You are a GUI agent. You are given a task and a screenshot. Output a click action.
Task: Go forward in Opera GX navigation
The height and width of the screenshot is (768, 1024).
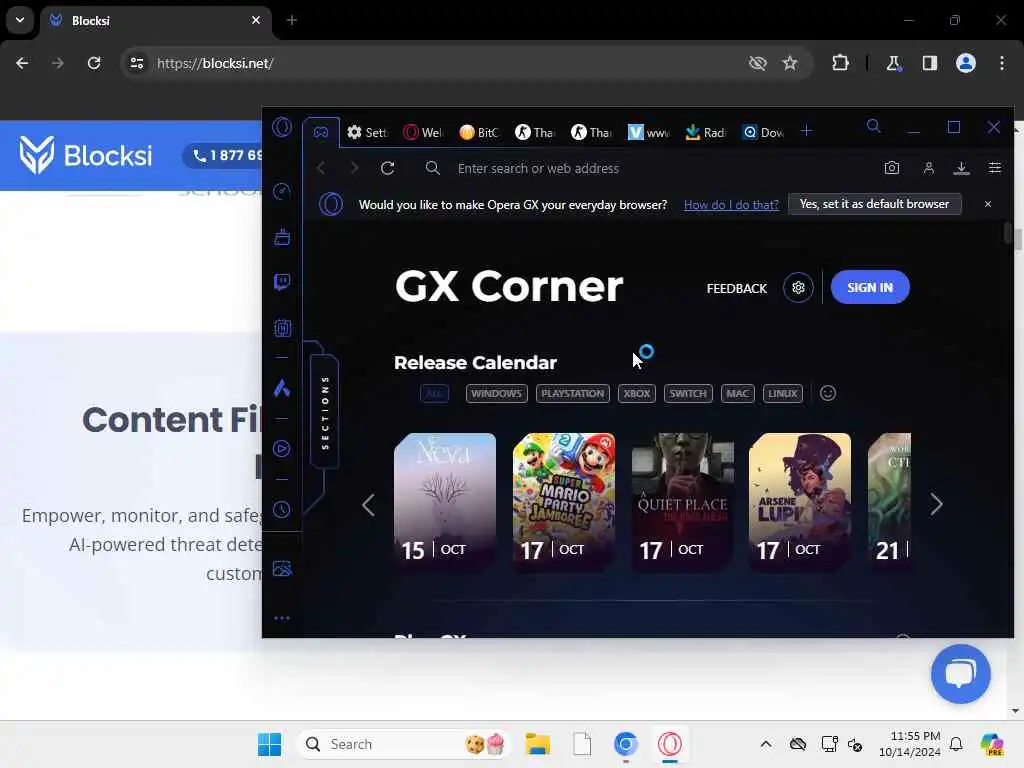(354, 168)
